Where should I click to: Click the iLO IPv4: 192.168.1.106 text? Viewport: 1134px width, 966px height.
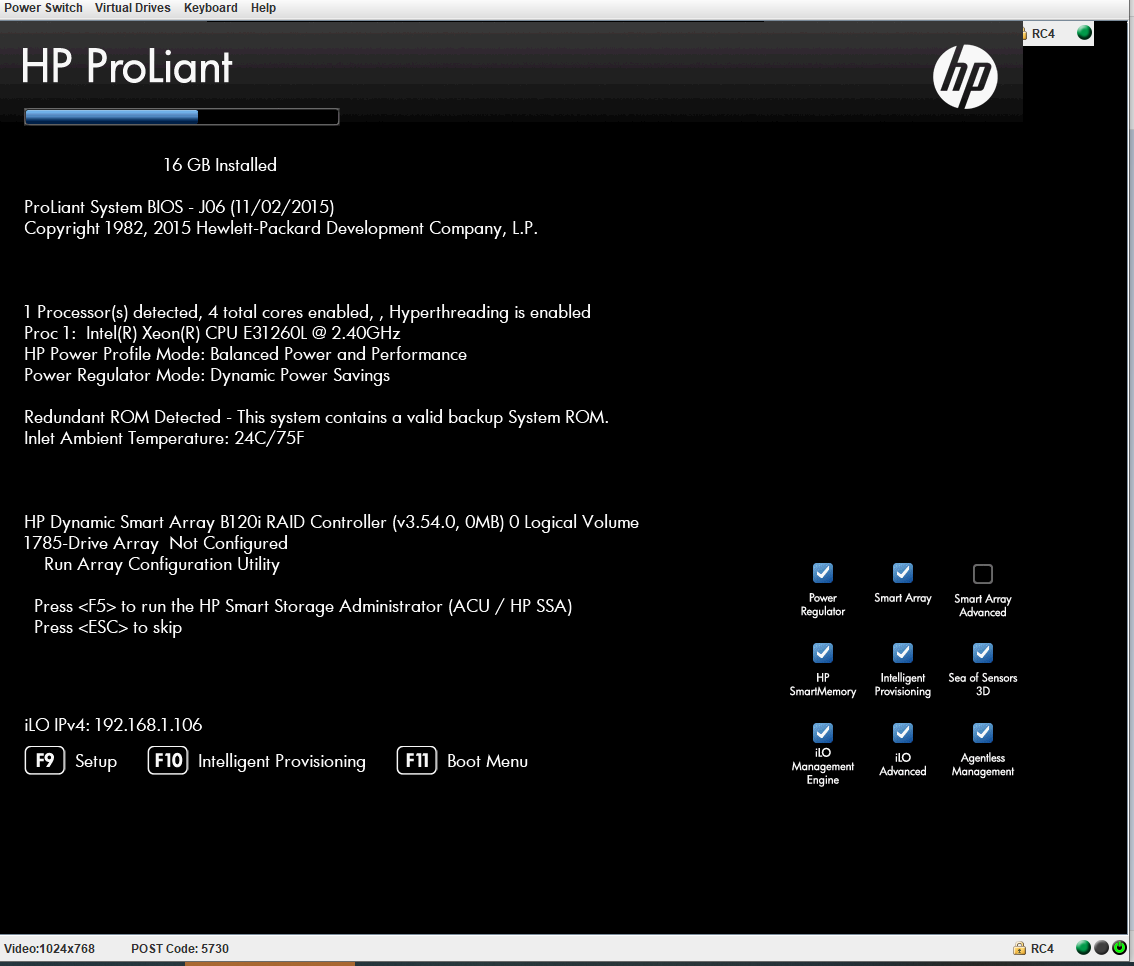coord(113,724)
